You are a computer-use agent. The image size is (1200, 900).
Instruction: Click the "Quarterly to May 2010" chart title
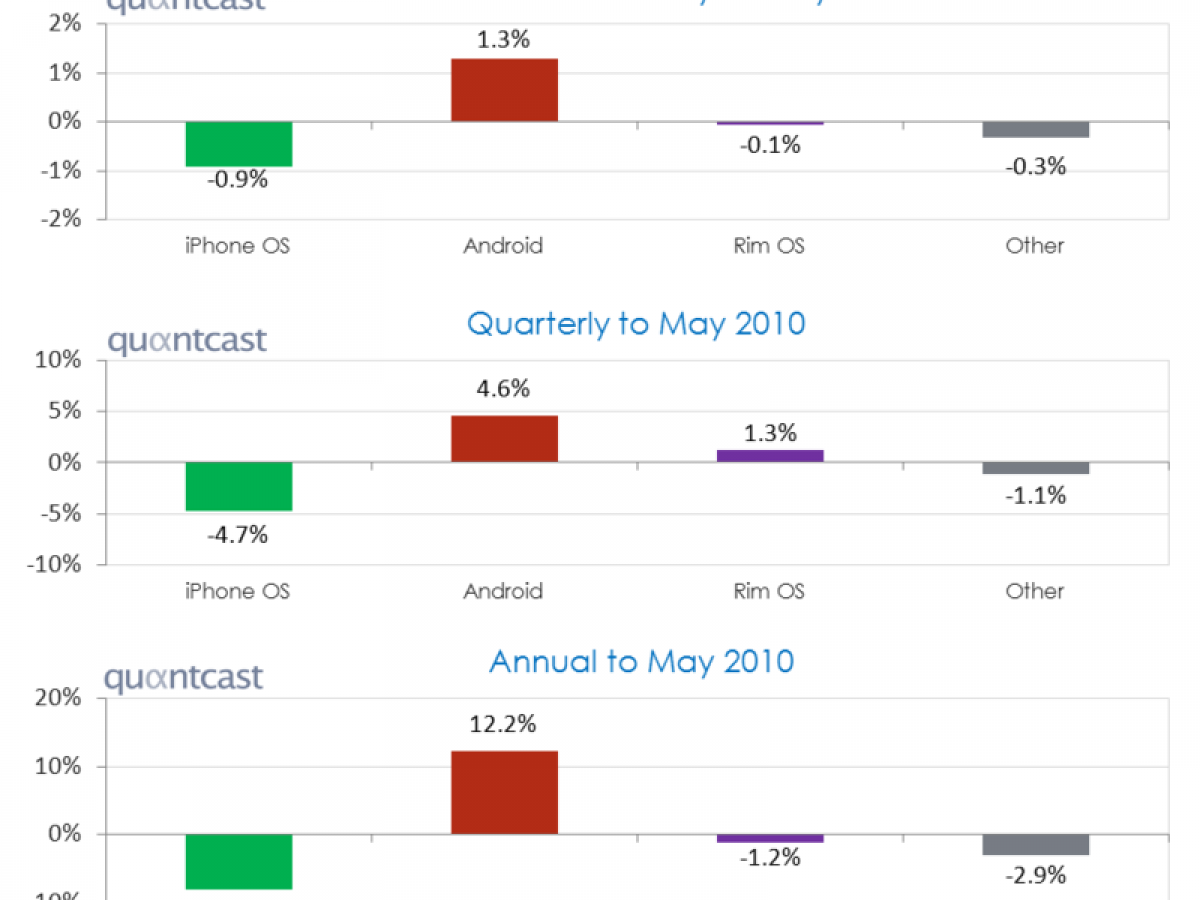point(636,324)
